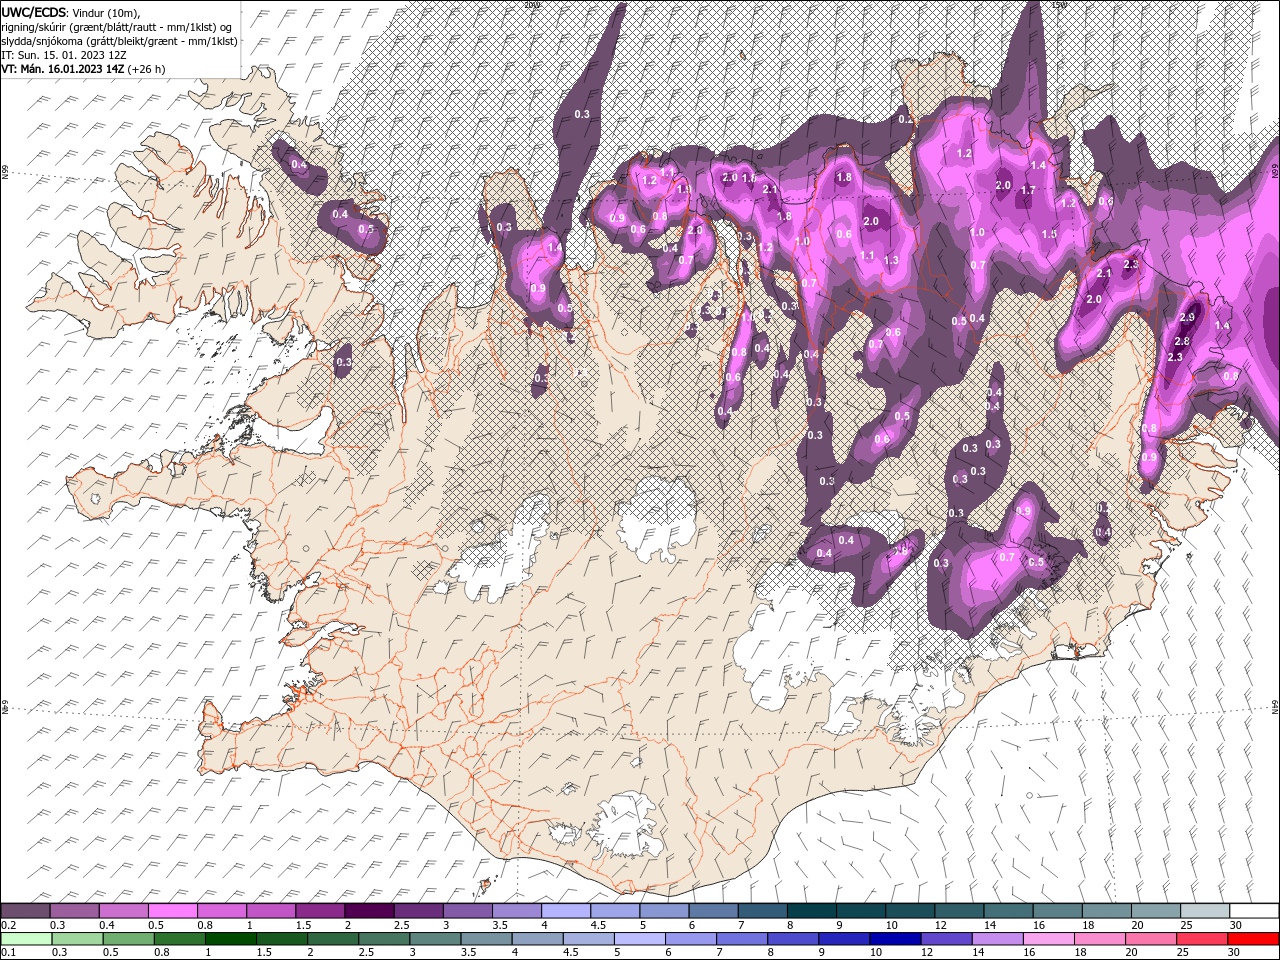Select the 3–3.5 swatch in the top legend row

coord(467,911)
